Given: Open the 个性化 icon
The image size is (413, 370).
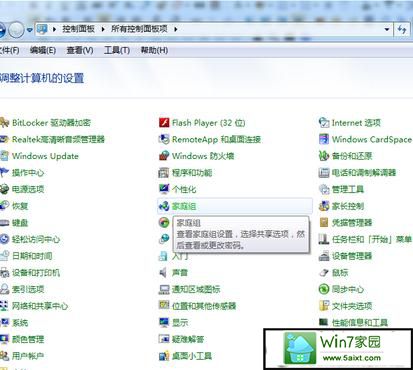Looking at the screenshot, I should (164, 189).
